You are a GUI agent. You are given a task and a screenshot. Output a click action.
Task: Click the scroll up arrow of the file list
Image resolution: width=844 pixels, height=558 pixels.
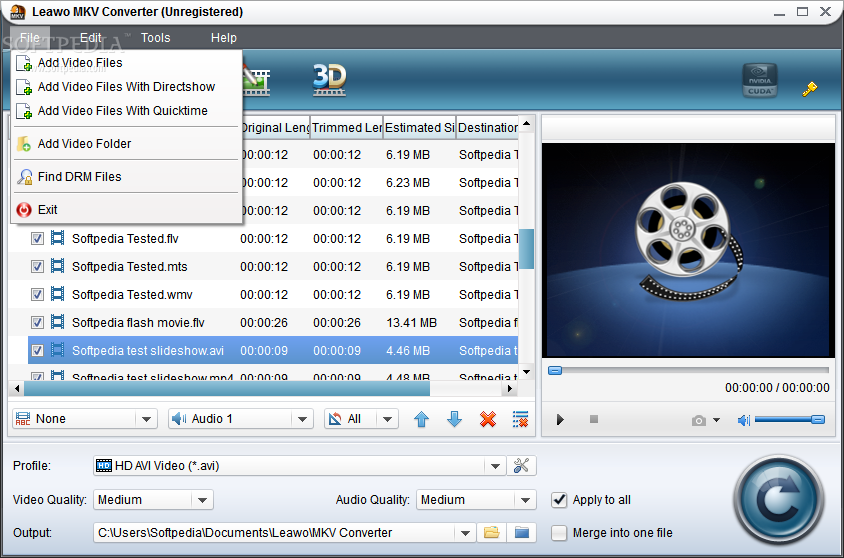526,123
